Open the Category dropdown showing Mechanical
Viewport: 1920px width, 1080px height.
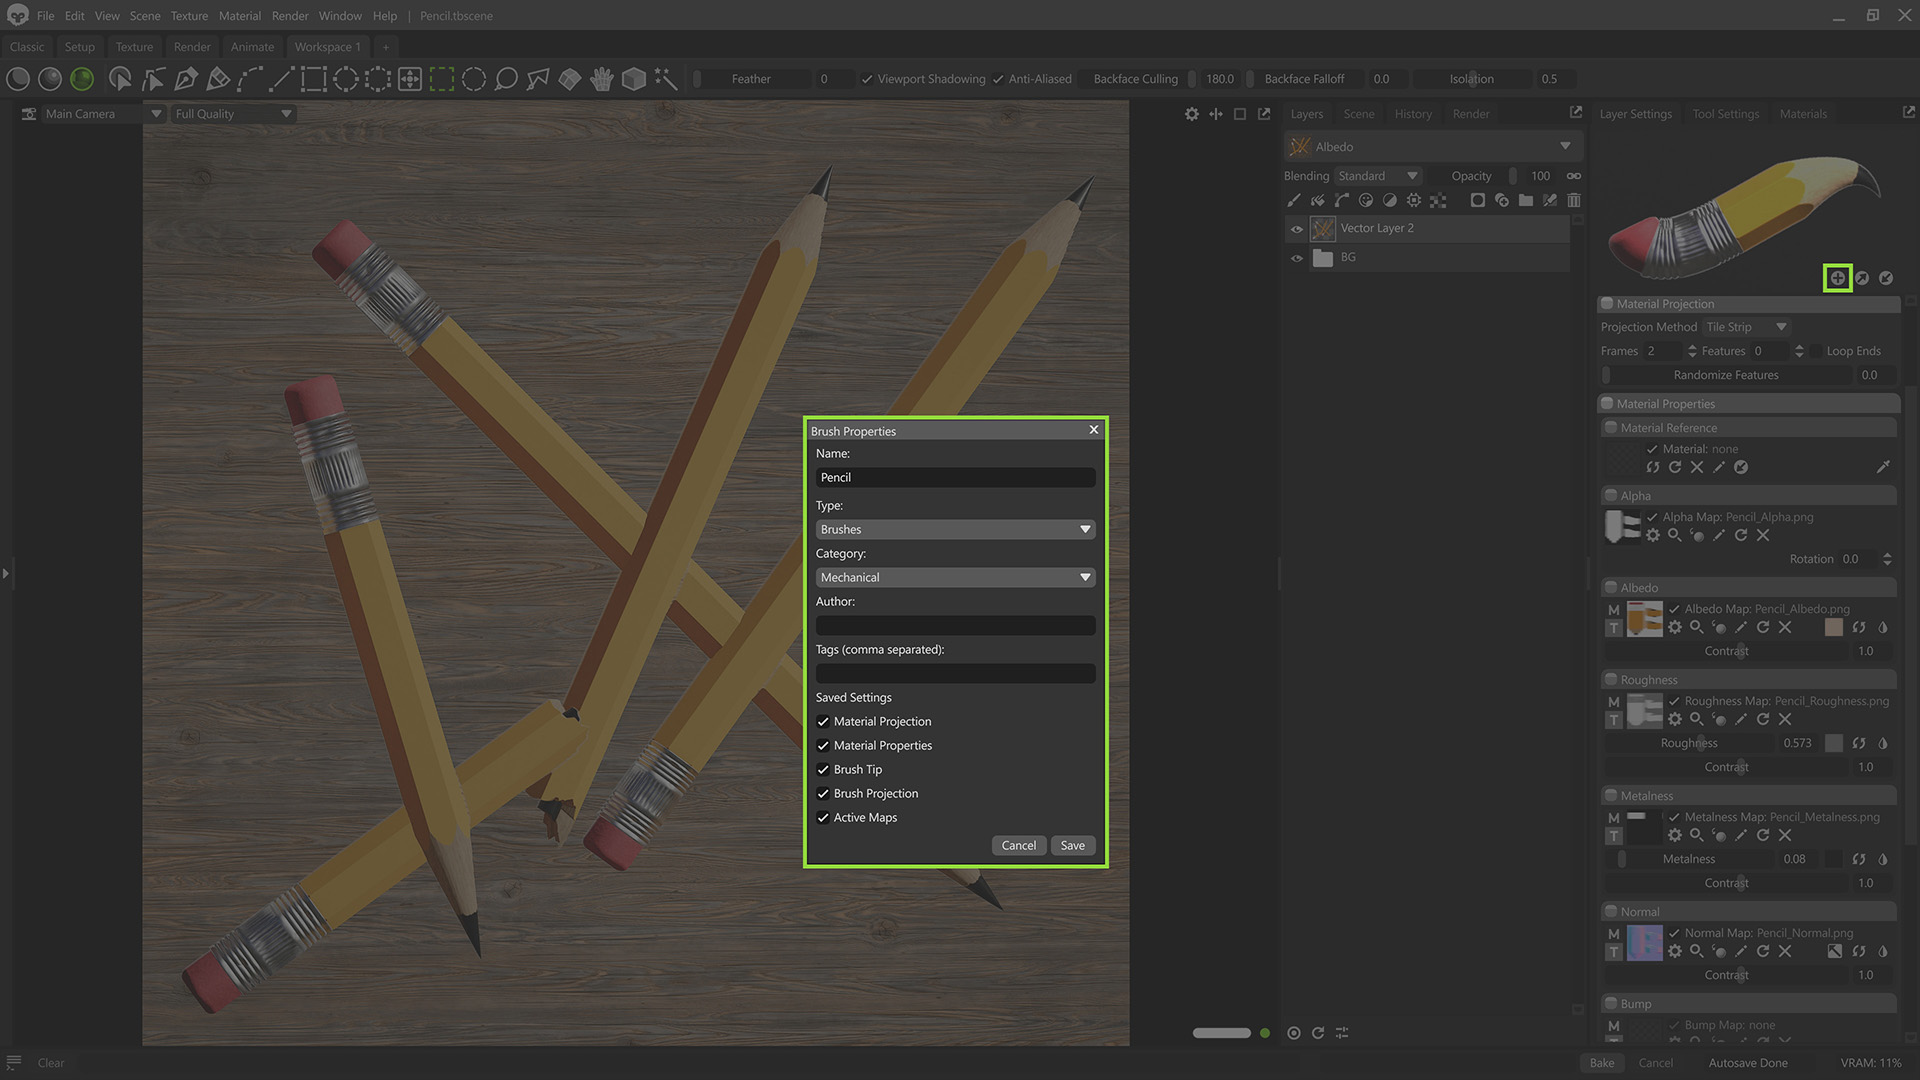point(955,578)
